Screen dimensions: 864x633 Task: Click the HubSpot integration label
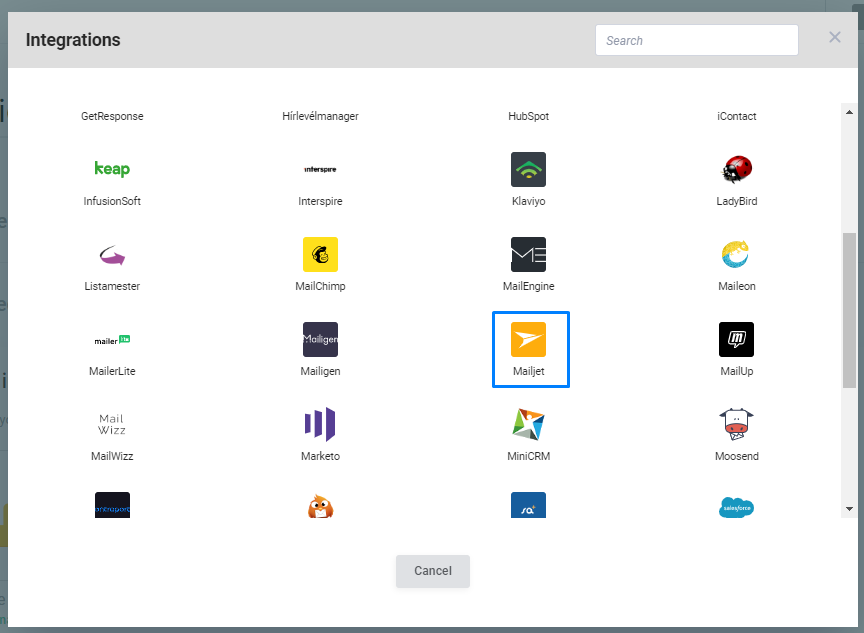[528, 116]
